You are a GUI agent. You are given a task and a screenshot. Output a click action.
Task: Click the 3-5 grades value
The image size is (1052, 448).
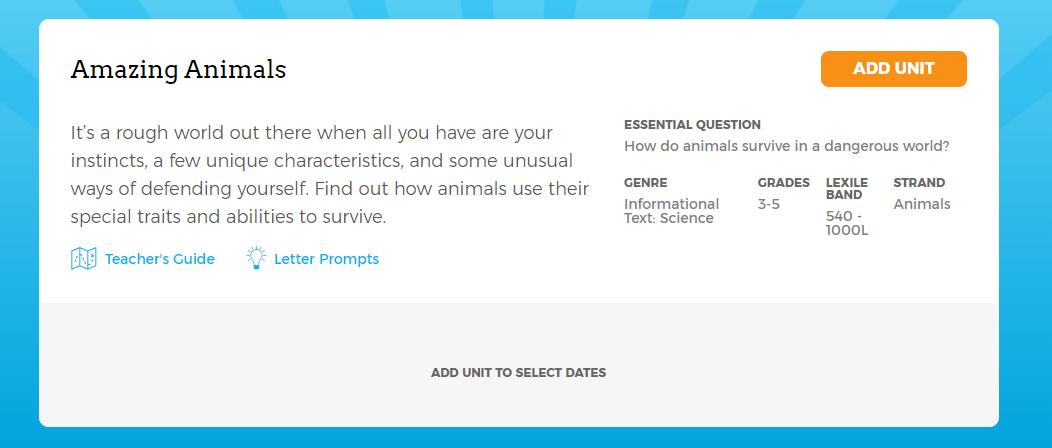point(769,204)
